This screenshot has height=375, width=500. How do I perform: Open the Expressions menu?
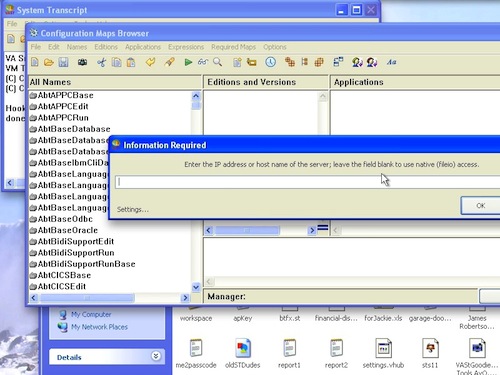click(186, 47)
